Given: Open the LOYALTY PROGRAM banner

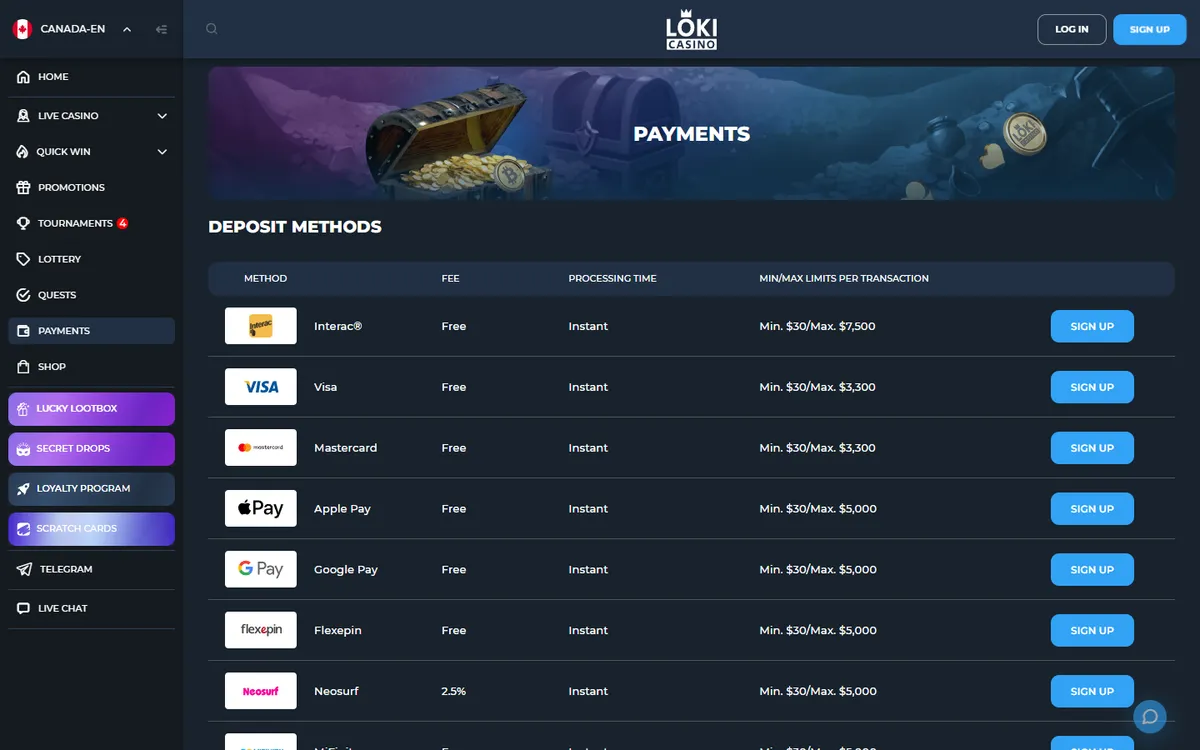Looking at the screenshot, I should click(x=91, y=489).
